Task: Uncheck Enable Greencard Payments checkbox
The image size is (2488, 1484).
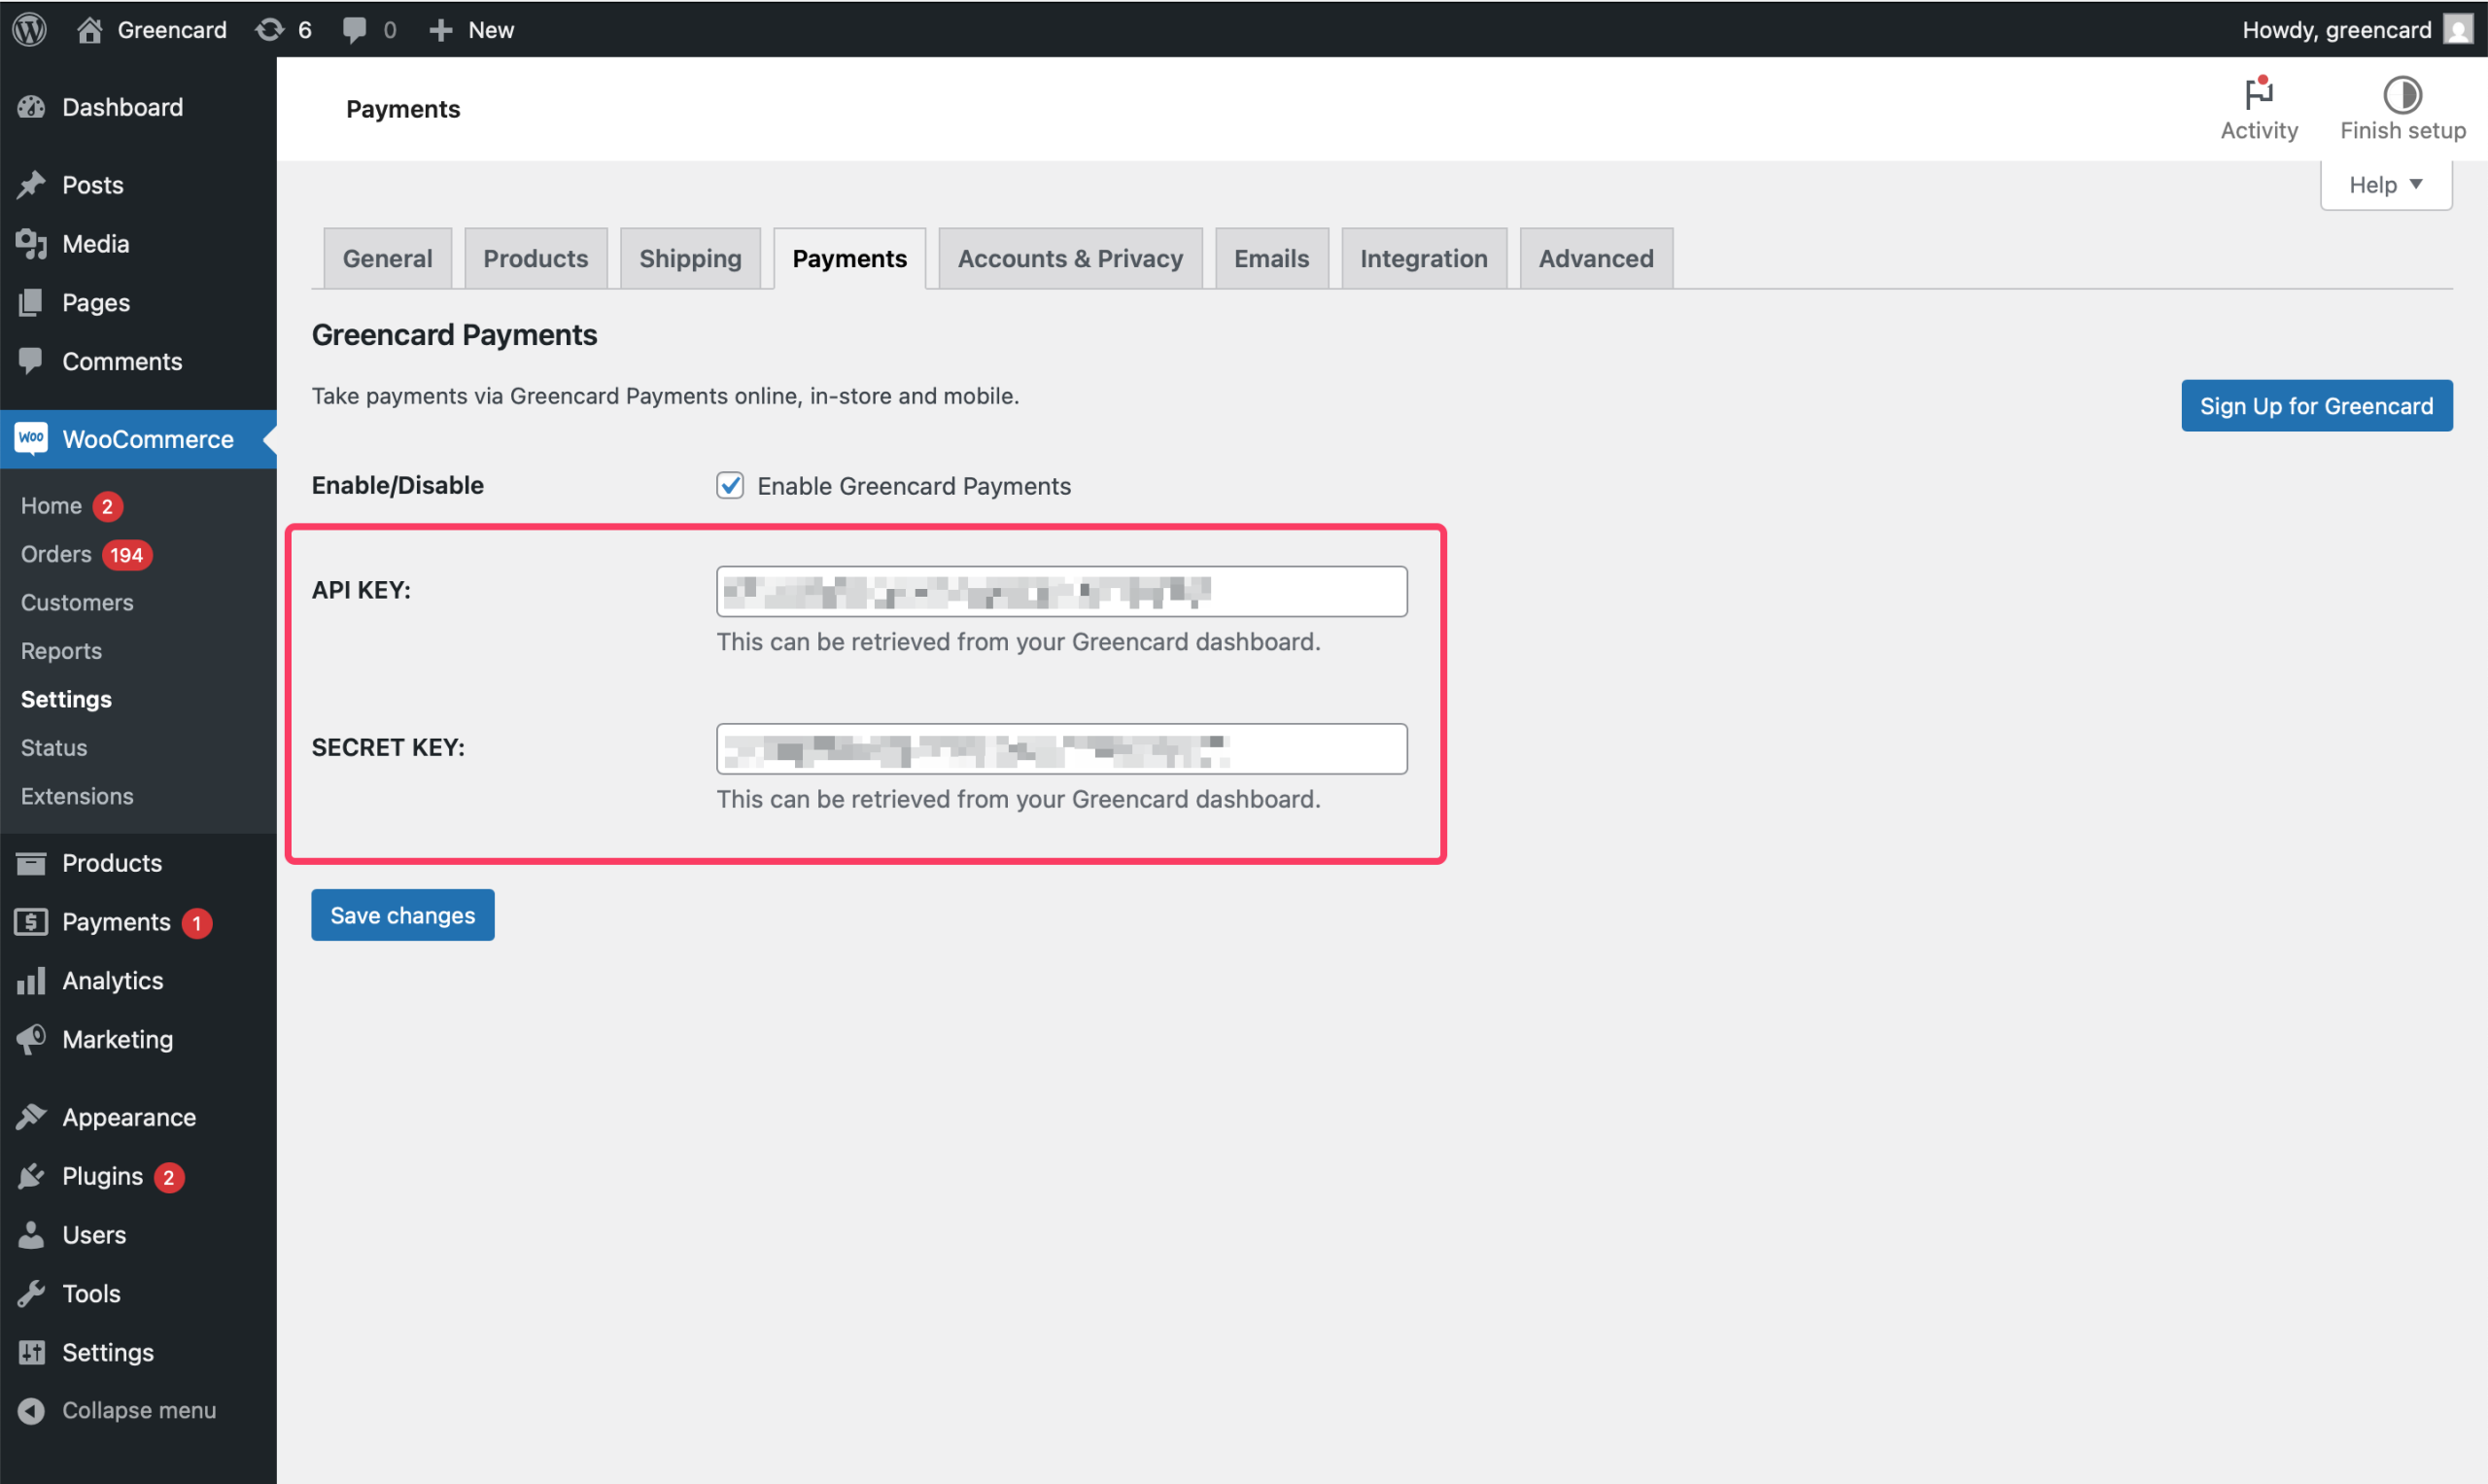Action: point(730,485)
